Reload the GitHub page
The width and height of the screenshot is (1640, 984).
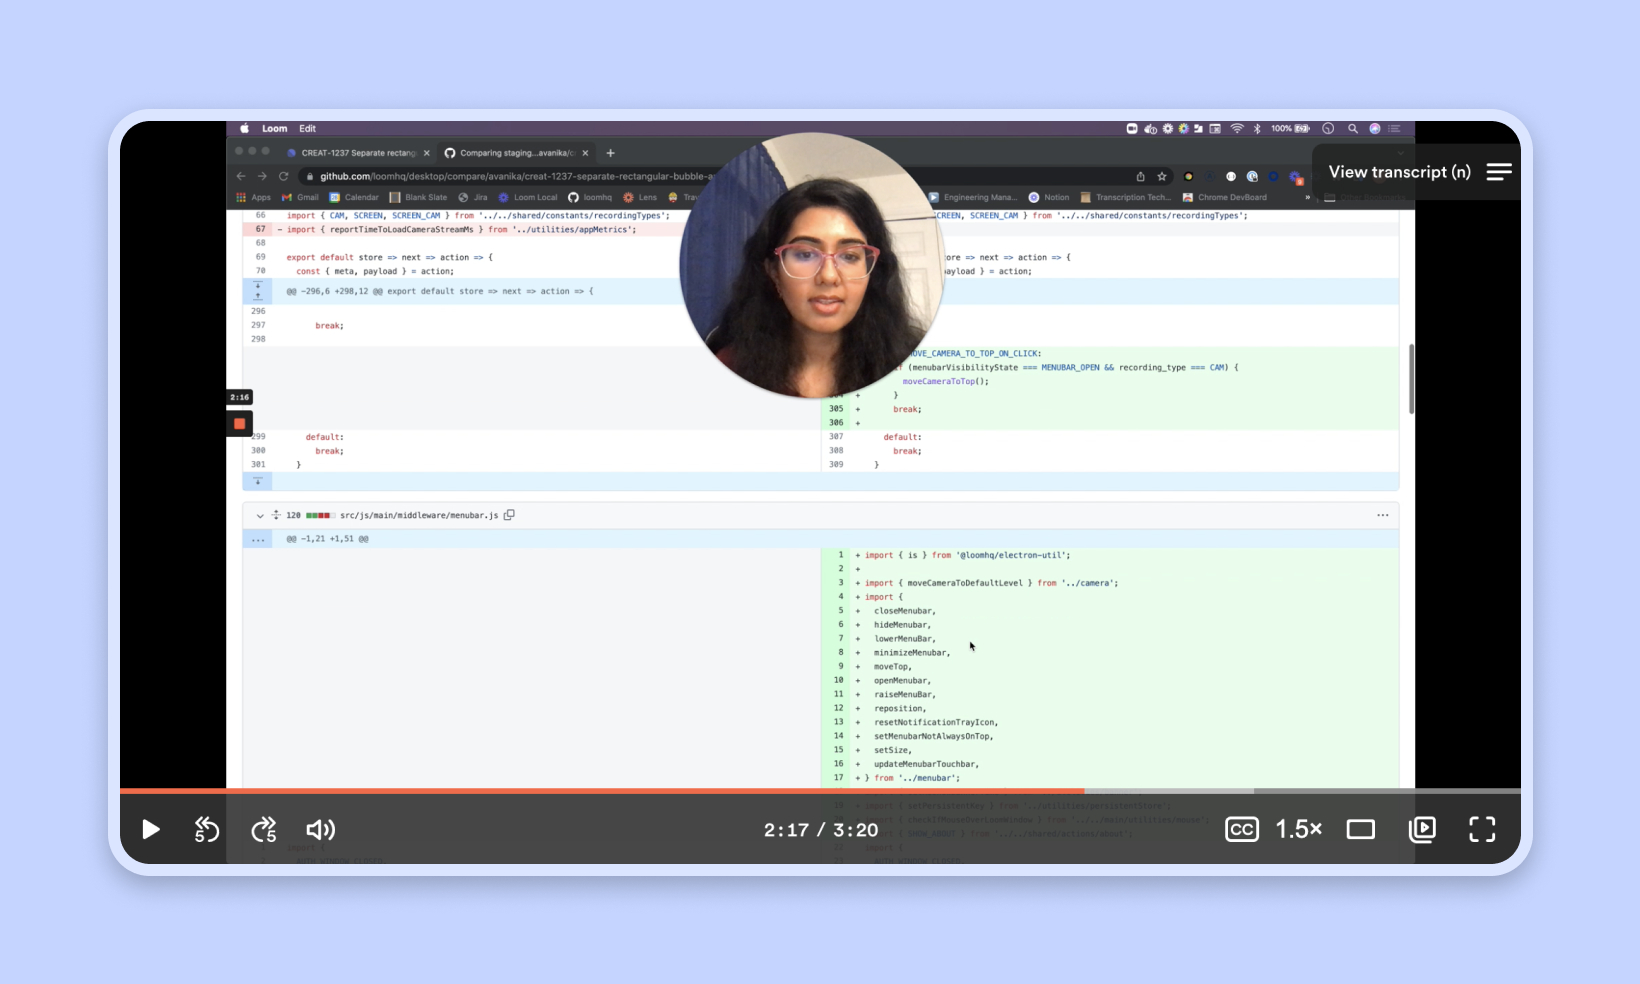click(284, 176)
